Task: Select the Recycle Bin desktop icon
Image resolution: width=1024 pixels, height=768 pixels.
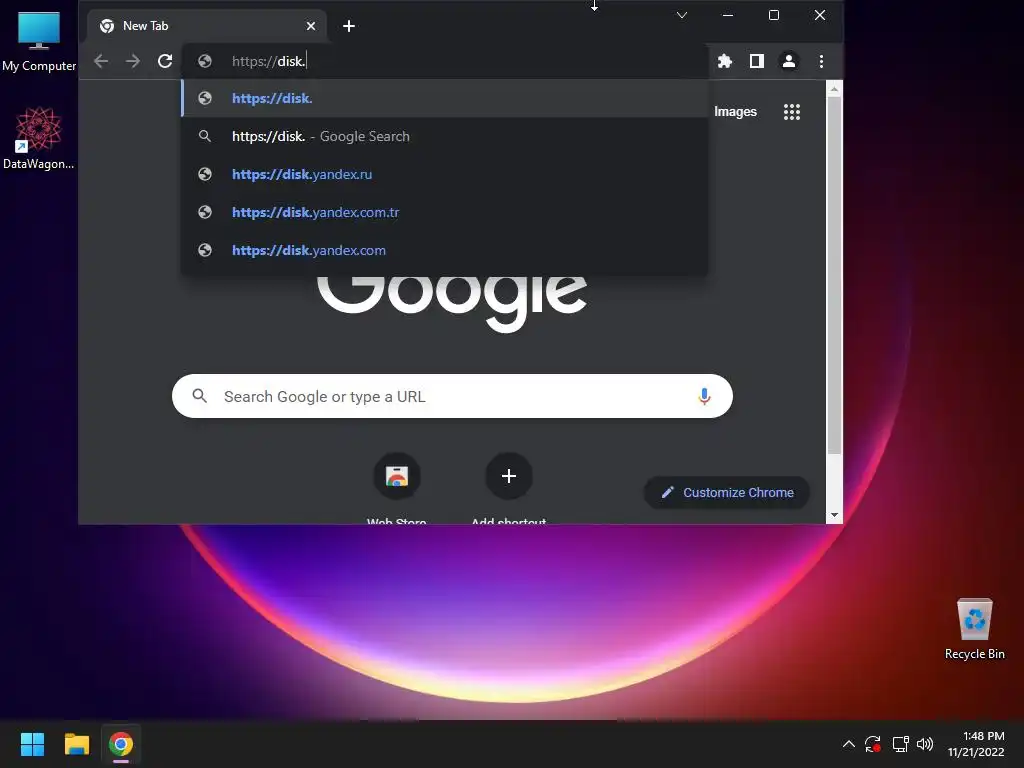Action: 974,629
